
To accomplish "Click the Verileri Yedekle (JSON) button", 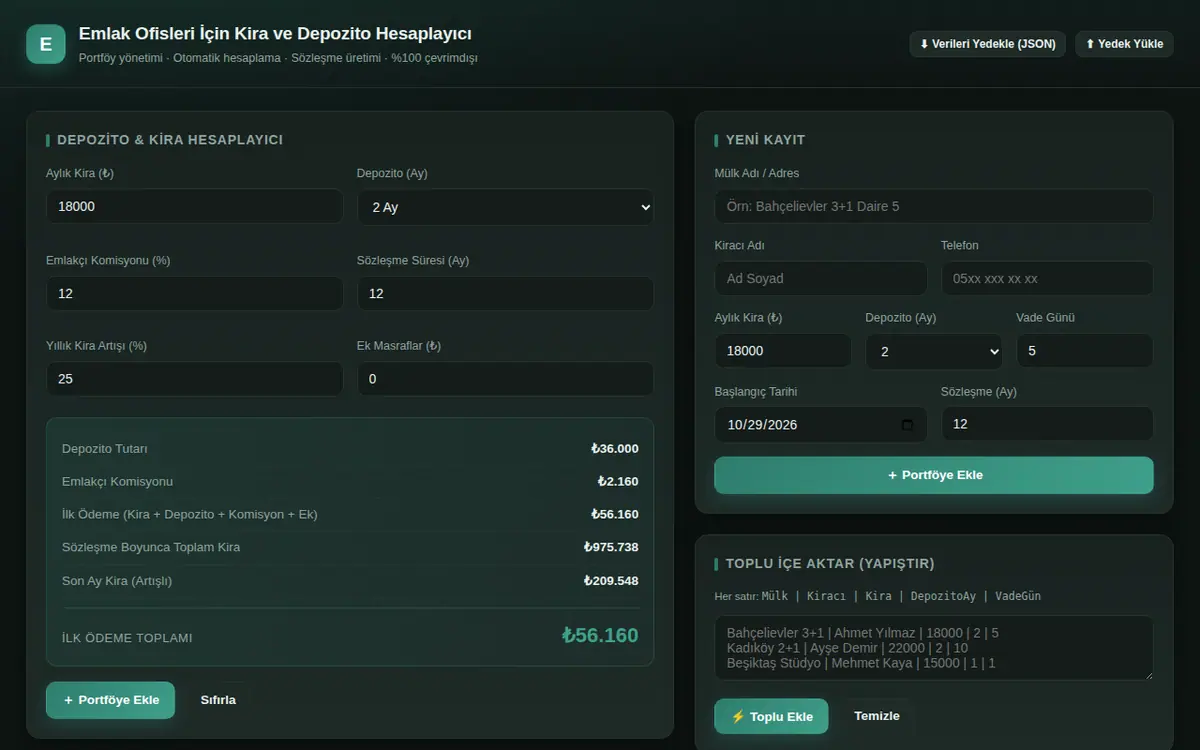I will (987, 44).
